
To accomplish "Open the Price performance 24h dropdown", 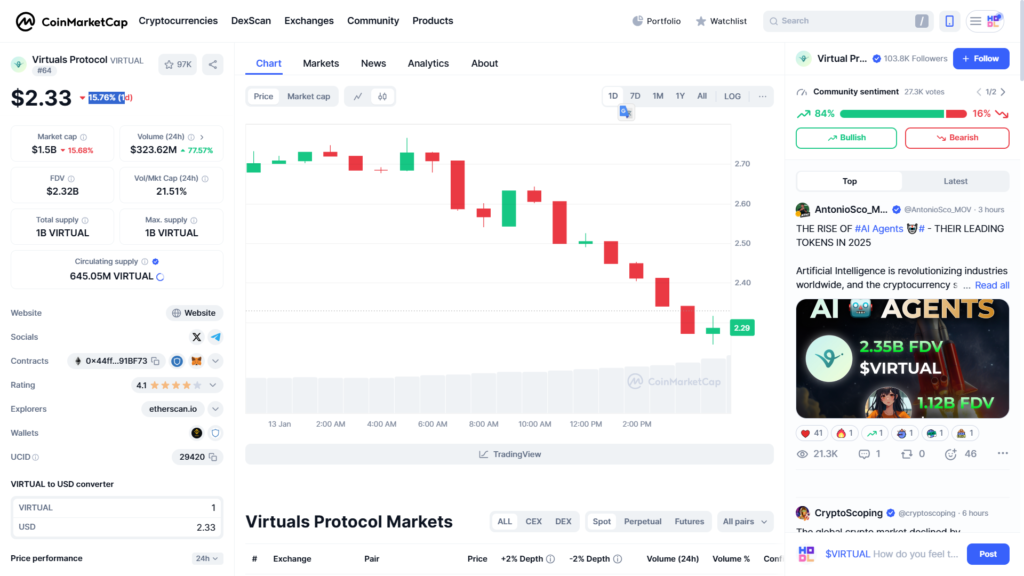I will click(206, 558).
